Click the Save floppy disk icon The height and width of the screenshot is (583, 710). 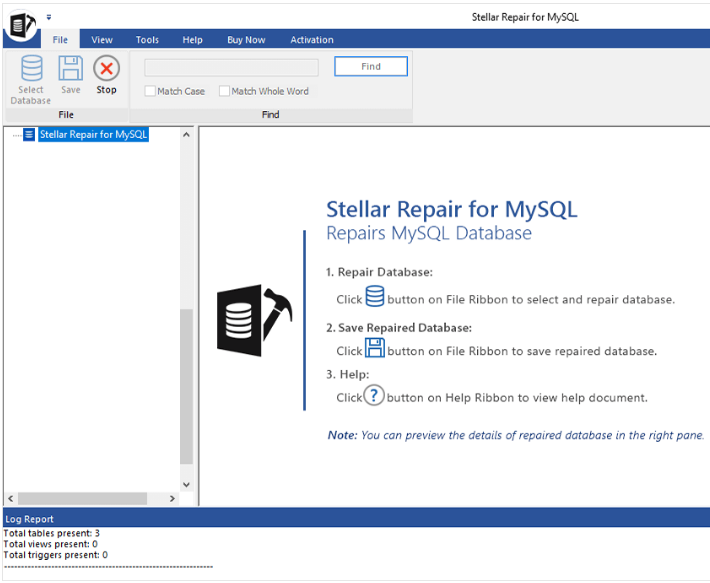[71, 68]
